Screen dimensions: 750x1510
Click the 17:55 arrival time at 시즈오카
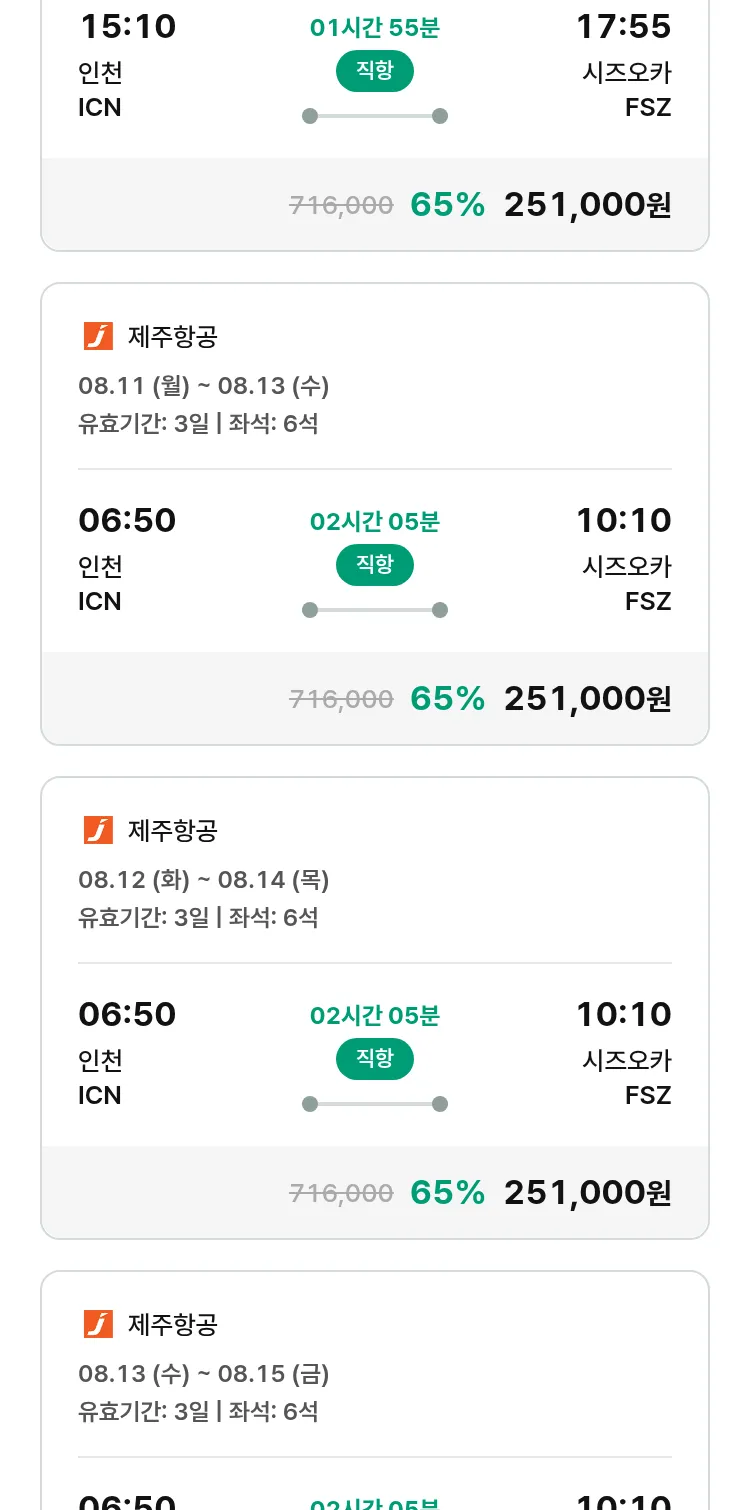point(623,27)
